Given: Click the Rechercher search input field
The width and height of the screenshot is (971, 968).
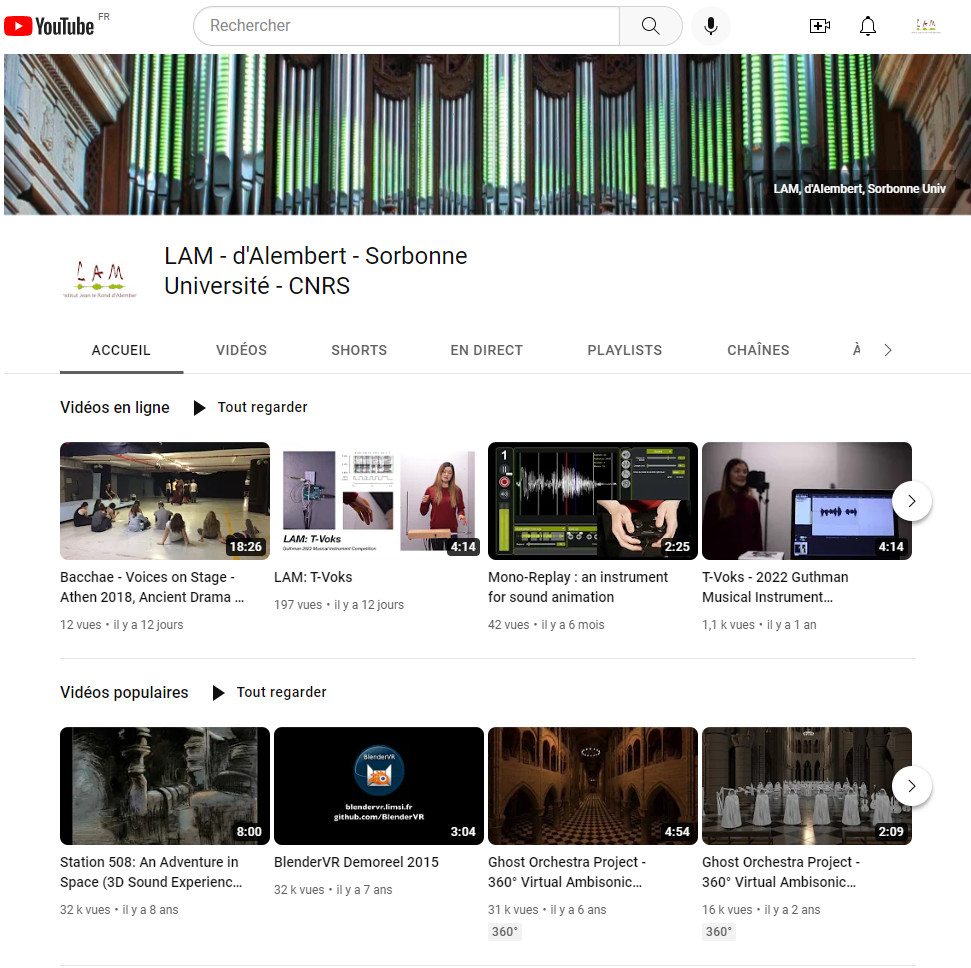Looking at the screenshot, I should coord(400,26).
